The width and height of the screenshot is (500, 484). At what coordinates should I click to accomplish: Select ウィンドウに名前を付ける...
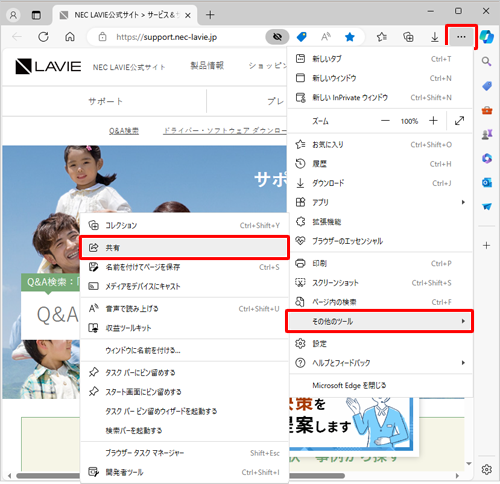coord(184,350)
